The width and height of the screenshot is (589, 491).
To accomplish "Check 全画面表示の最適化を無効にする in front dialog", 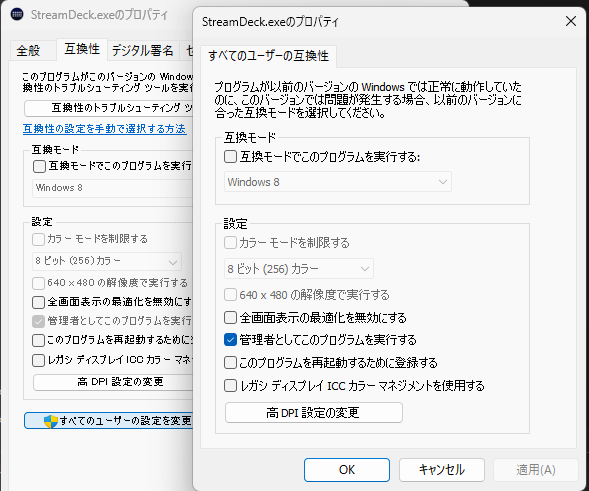I will 230,317.
